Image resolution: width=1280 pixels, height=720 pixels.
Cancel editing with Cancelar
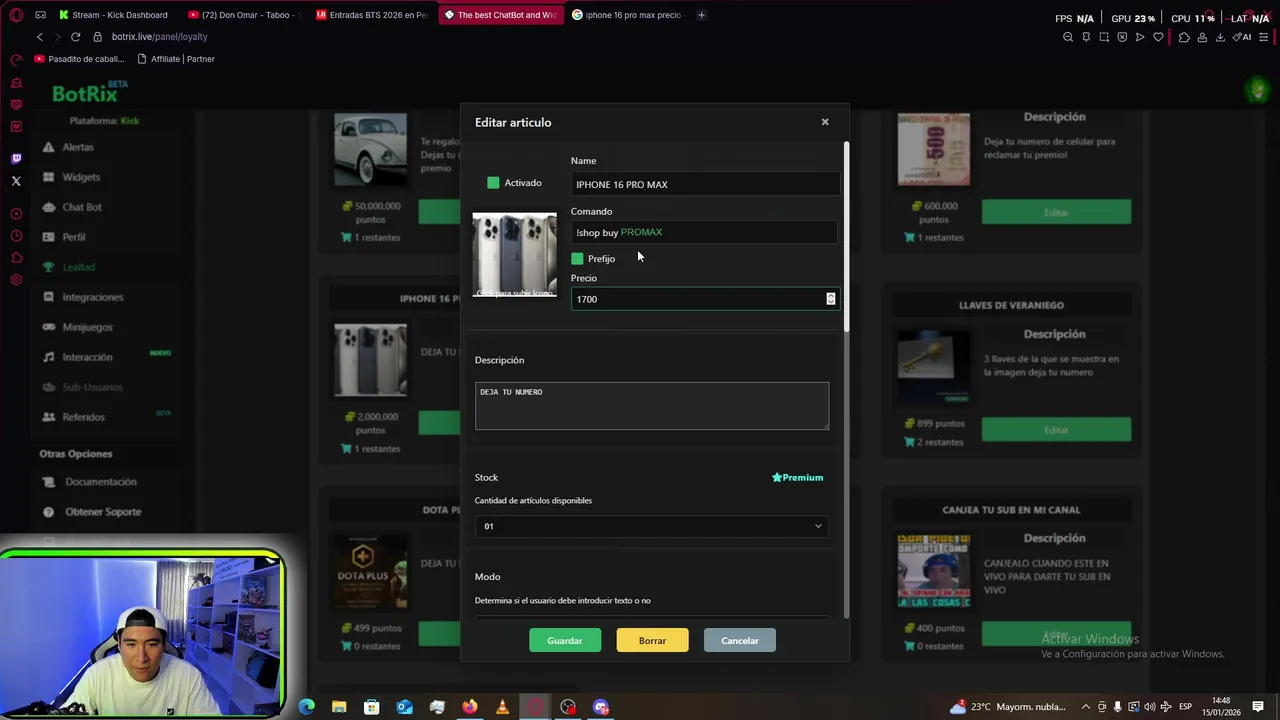click(740, 641)
